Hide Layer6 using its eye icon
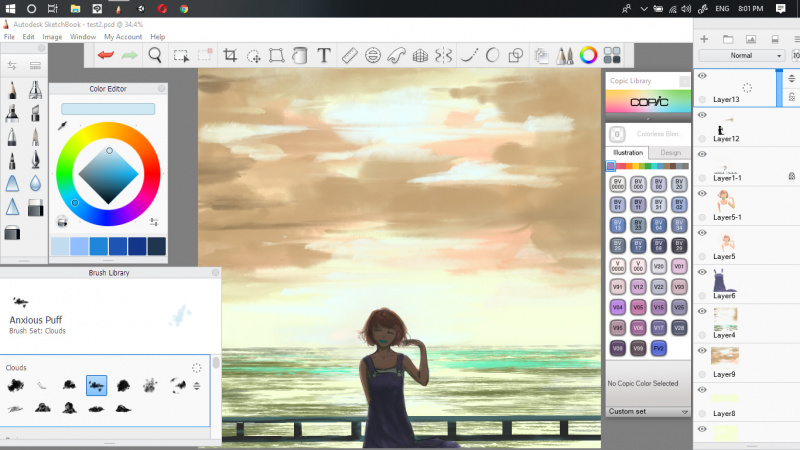Screen dimensions: 800x450 click(x=703, y=272)
